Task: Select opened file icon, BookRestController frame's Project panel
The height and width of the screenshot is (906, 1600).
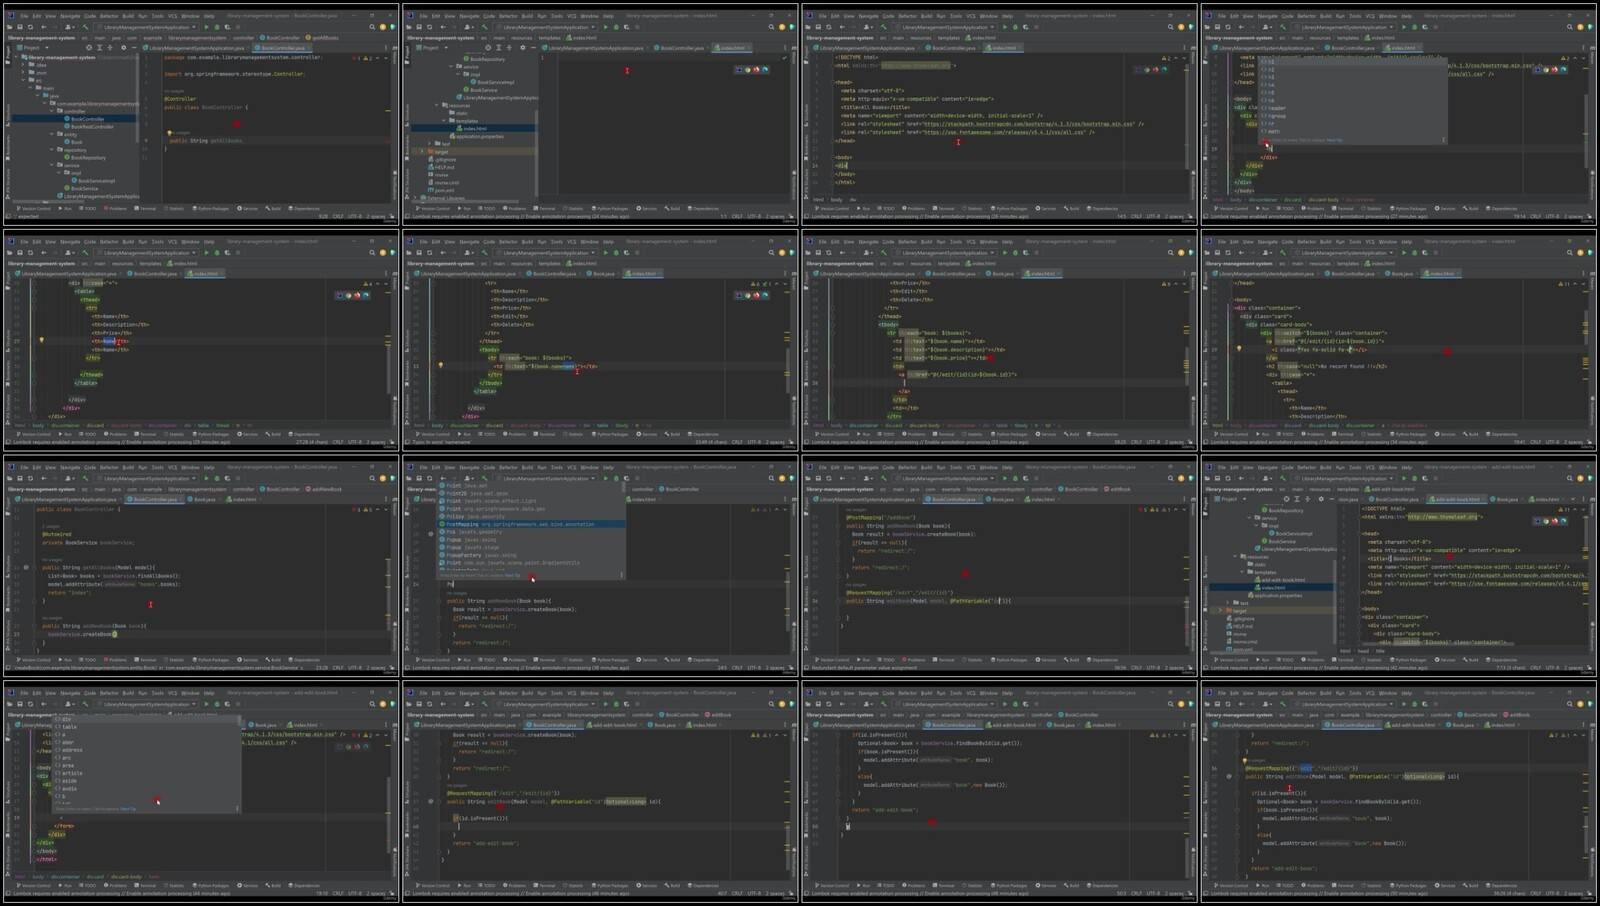Action: tap(88, 47)
